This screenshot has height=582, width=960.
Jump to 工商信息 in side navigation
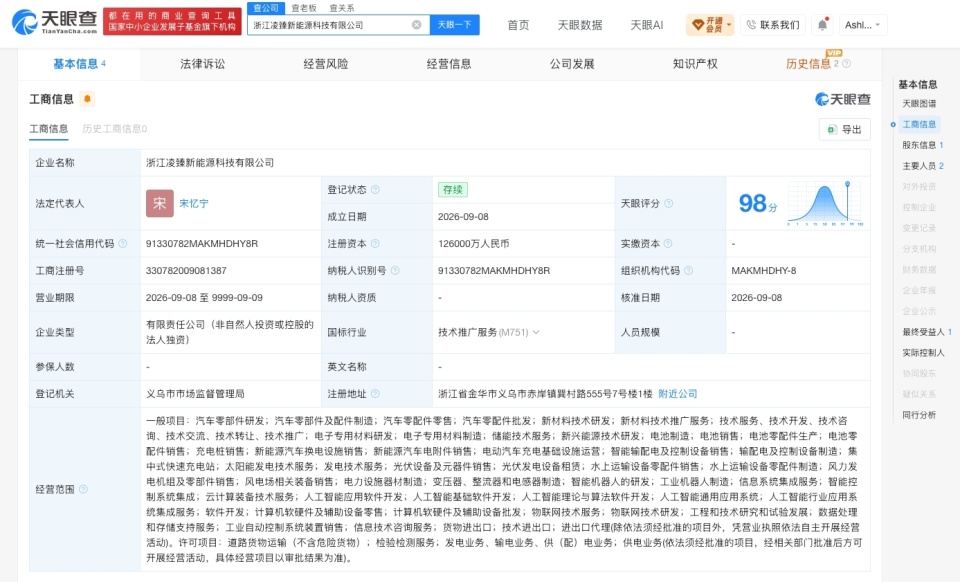tap(919, 124)
